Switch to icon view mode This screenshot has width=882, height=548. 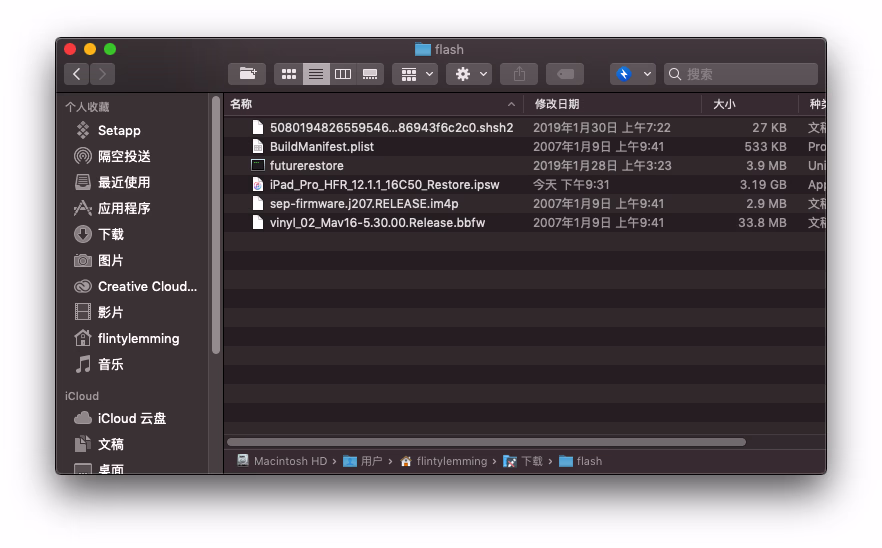point(289,74)
